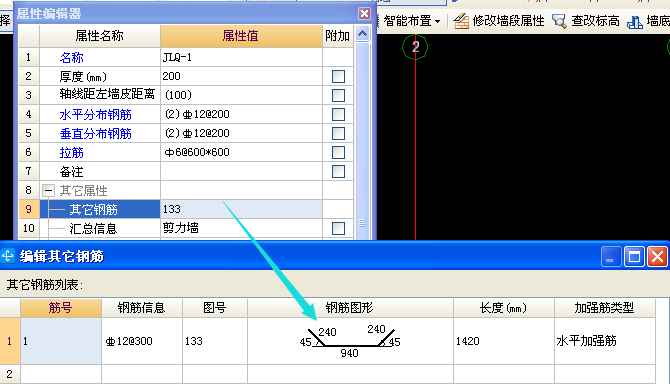Select row header 1 in rebar list
Image resolution: width=670 pixels, height=384 pixels.
pos(10,341)
